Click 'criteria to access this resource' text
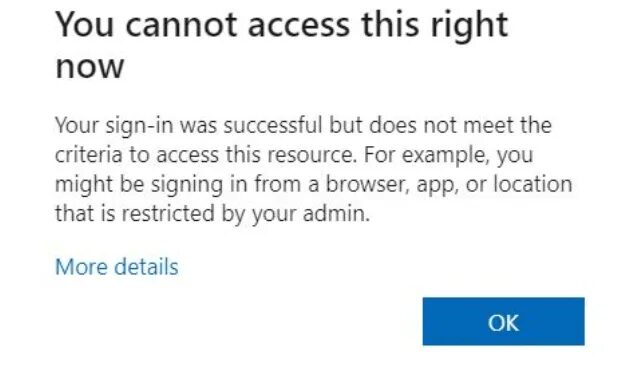 point(204,155)
